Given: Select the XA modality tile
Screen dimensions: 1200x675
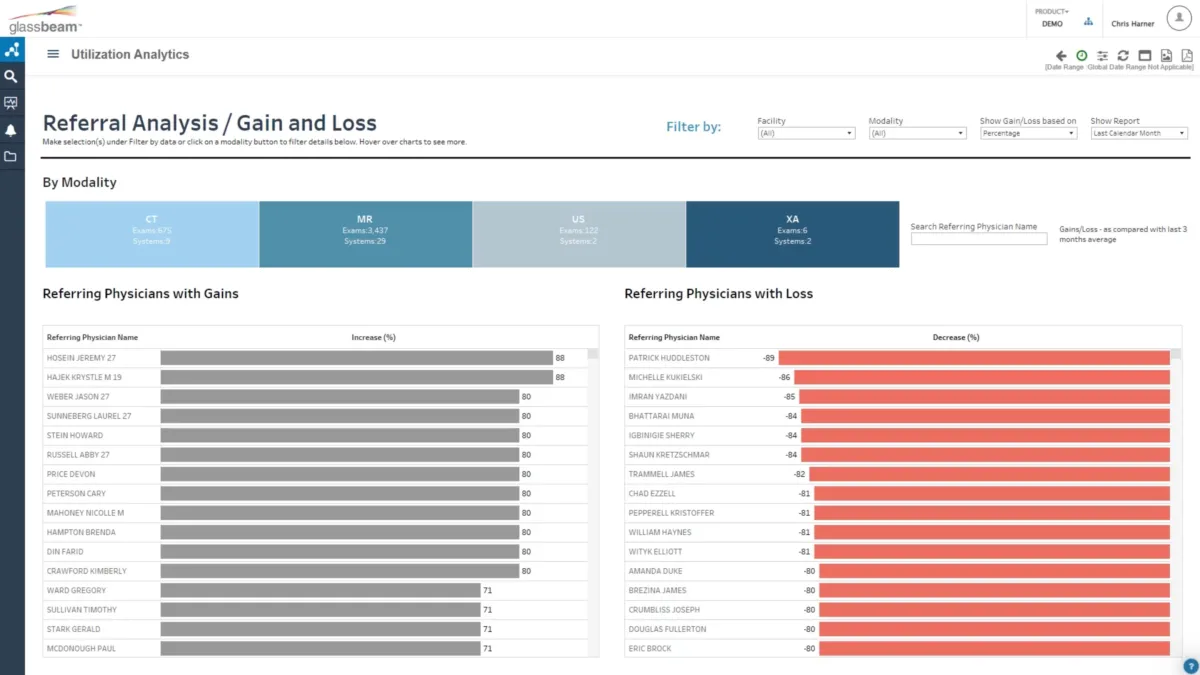Looking at the screenshot, I should tap(792, 234).
